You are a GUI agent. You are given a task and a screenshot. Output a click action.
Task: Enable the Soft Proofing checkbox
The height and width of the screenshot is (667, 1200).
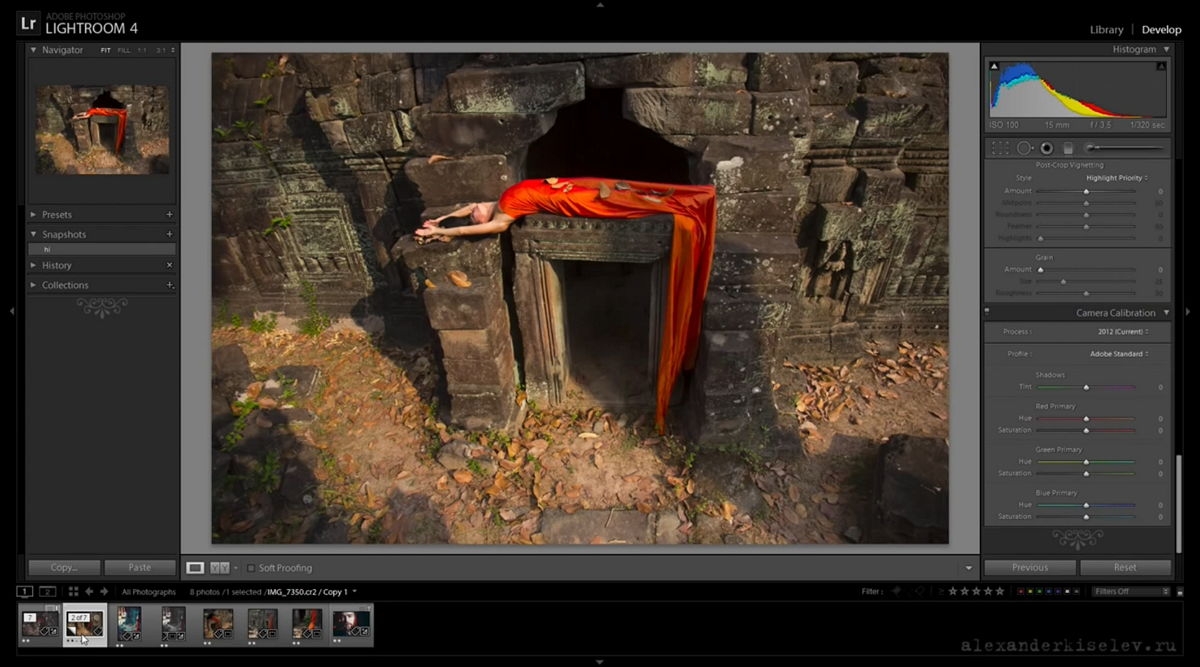pyautogui.click(x=251, y=568)
